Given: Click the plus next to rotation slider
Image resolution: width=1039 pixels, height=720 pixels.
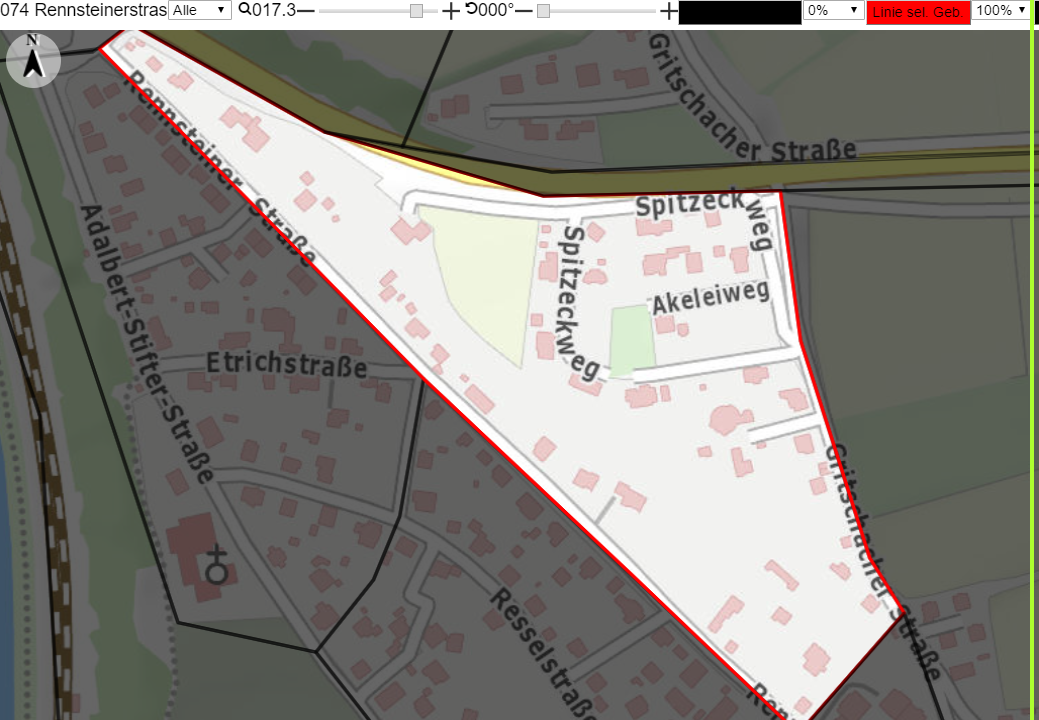Looking at the screenshot, I should pyautogui.click(x=669, y=11).
